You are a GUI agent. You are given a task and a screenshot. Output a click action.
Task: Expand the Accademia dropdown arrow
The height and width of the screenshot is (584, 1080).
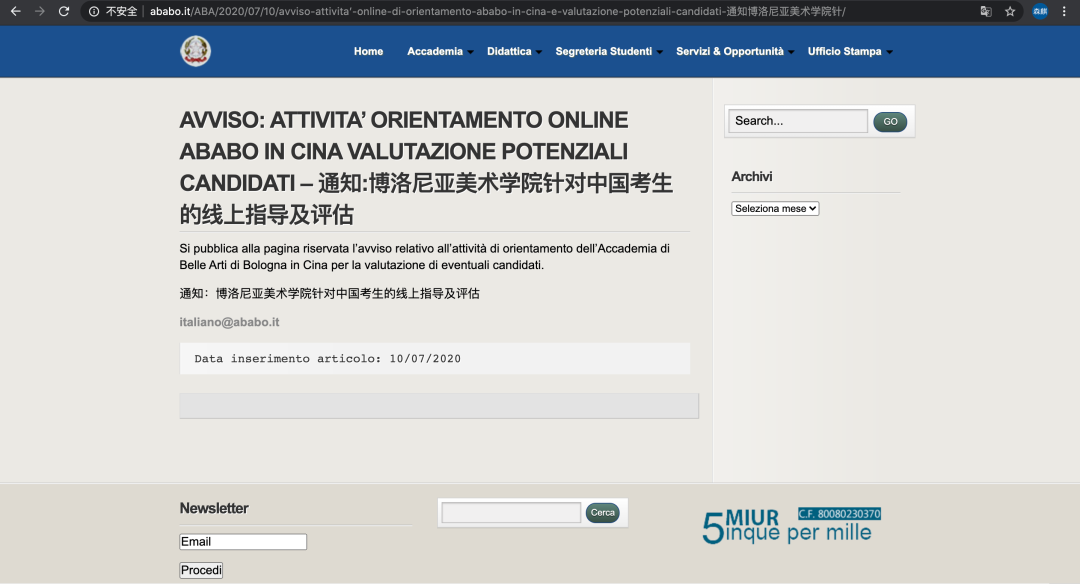470,52
